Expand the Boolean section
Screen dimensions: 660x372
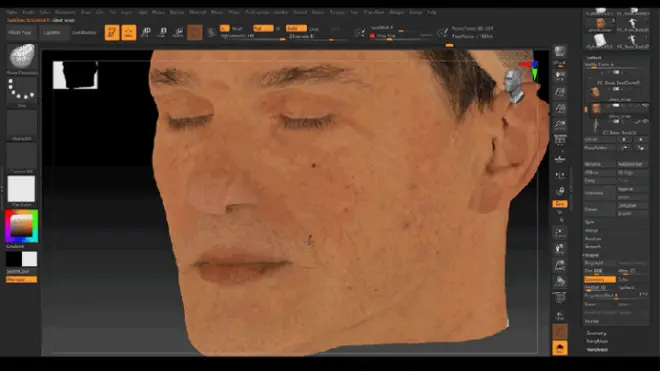coord(593,239)
